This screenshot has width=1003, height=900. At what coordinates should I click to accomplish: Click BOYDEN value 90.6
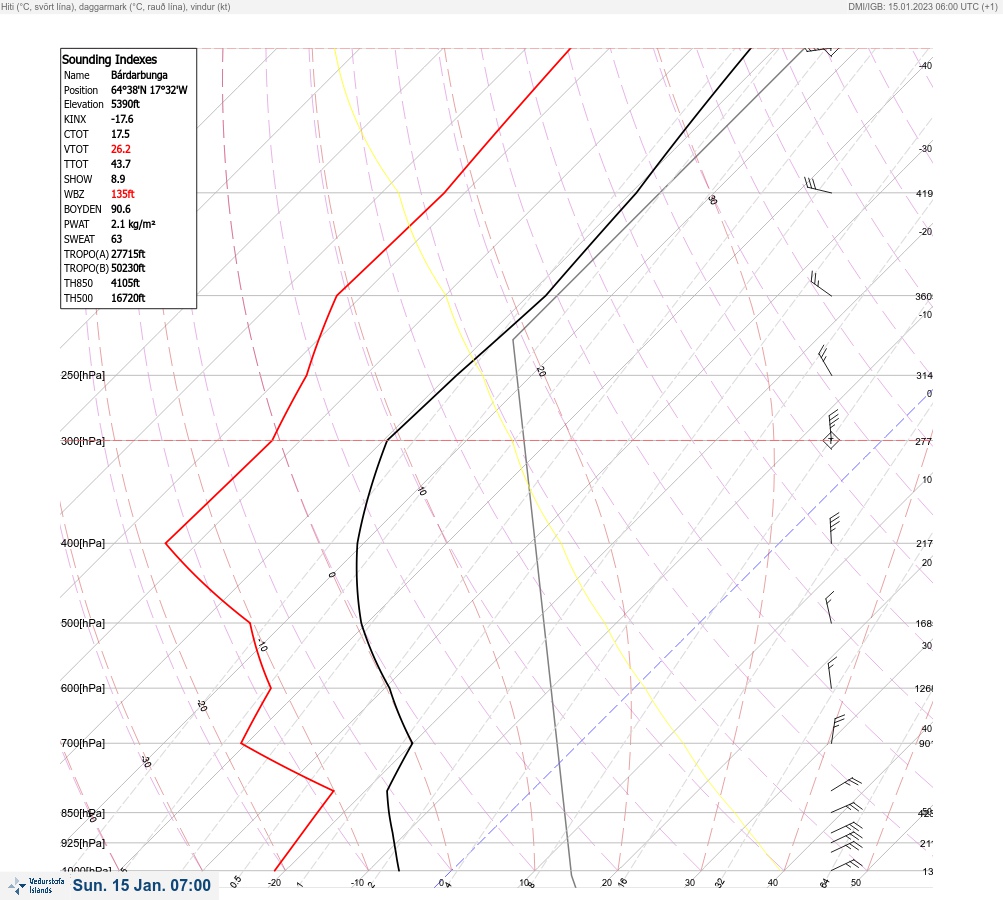pyautogui.click(x=121, y=209)
